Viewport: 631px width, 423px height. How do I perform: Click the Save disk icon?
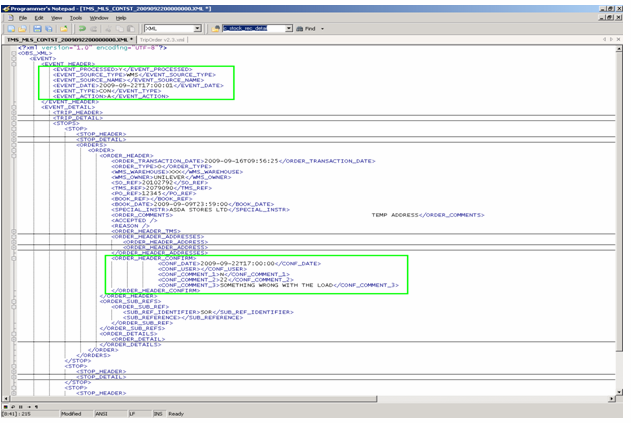(37, 29)
